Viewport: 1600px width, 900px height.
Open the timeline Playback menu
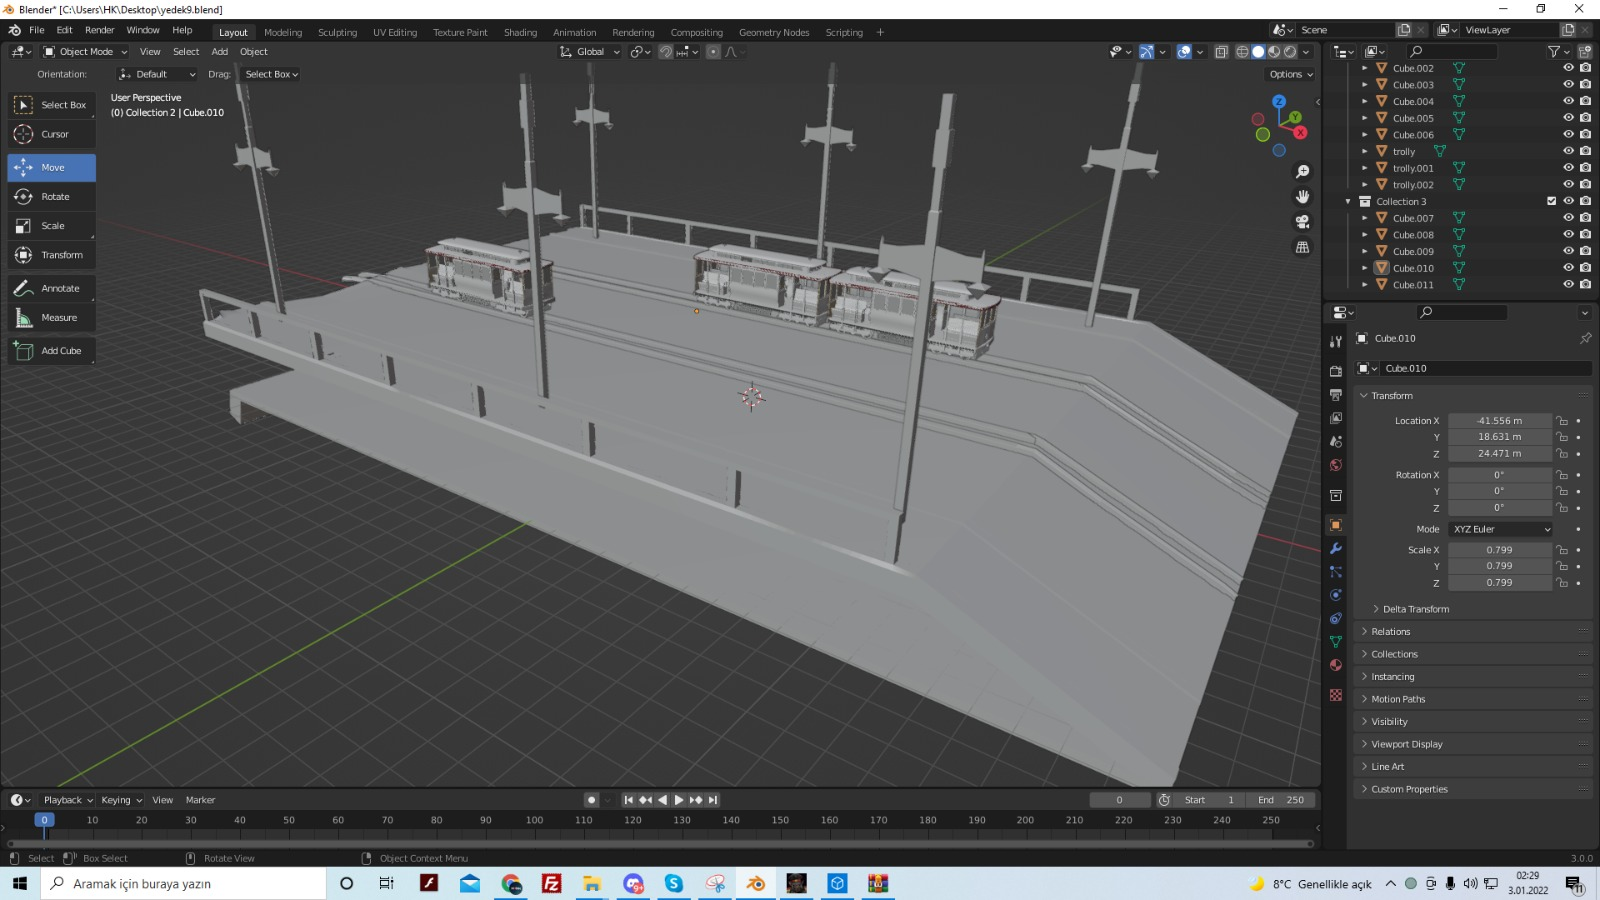point(68,800)
